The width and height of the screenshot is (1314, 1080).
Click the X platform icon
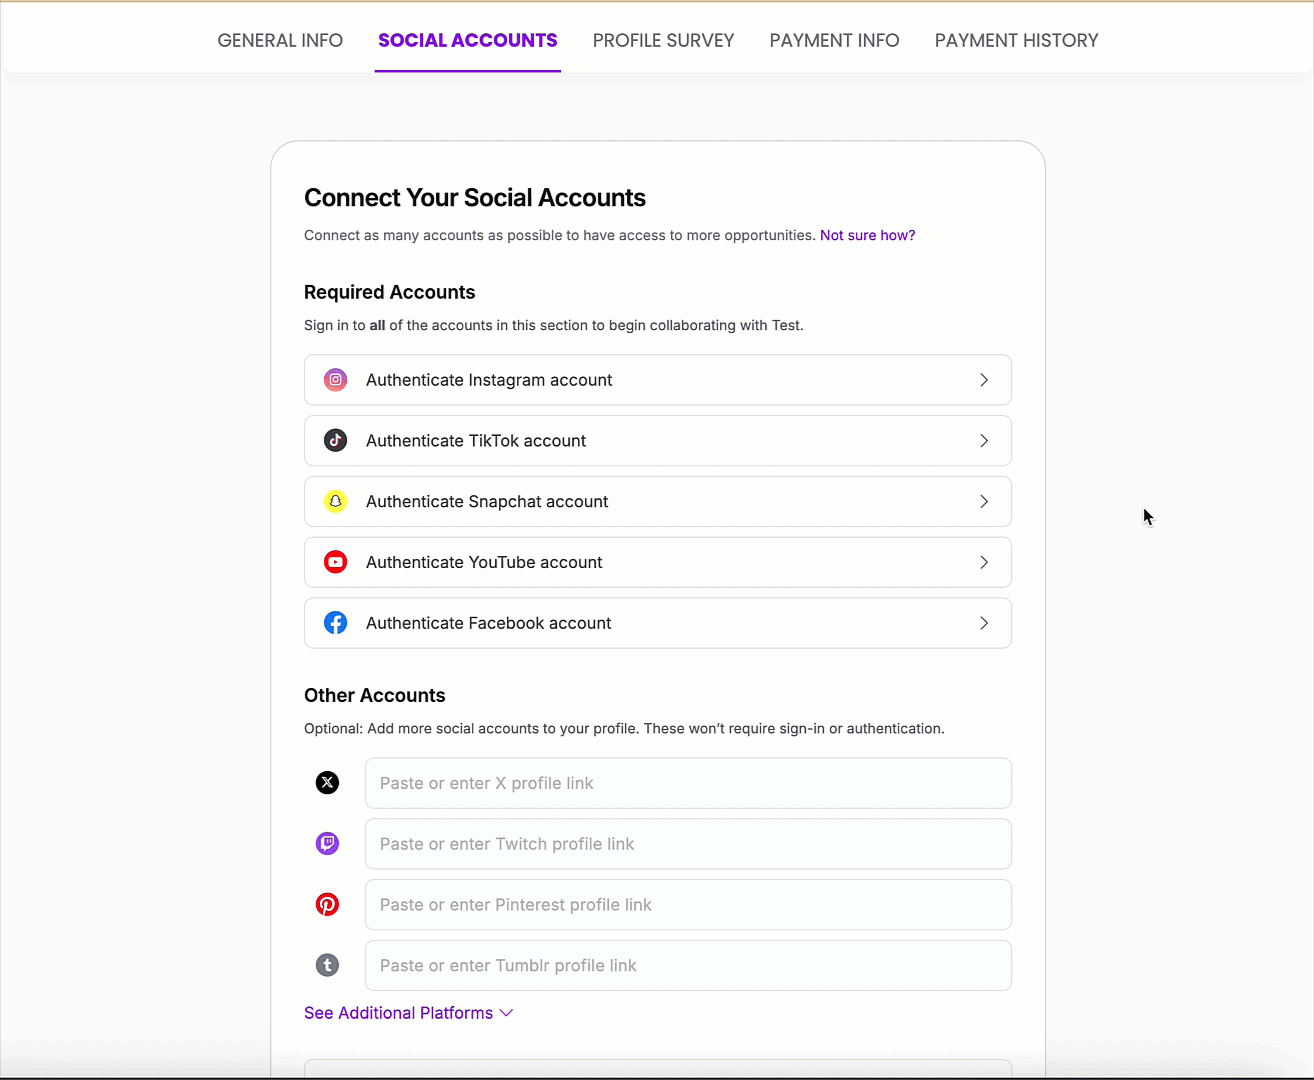tap(327, 783)
